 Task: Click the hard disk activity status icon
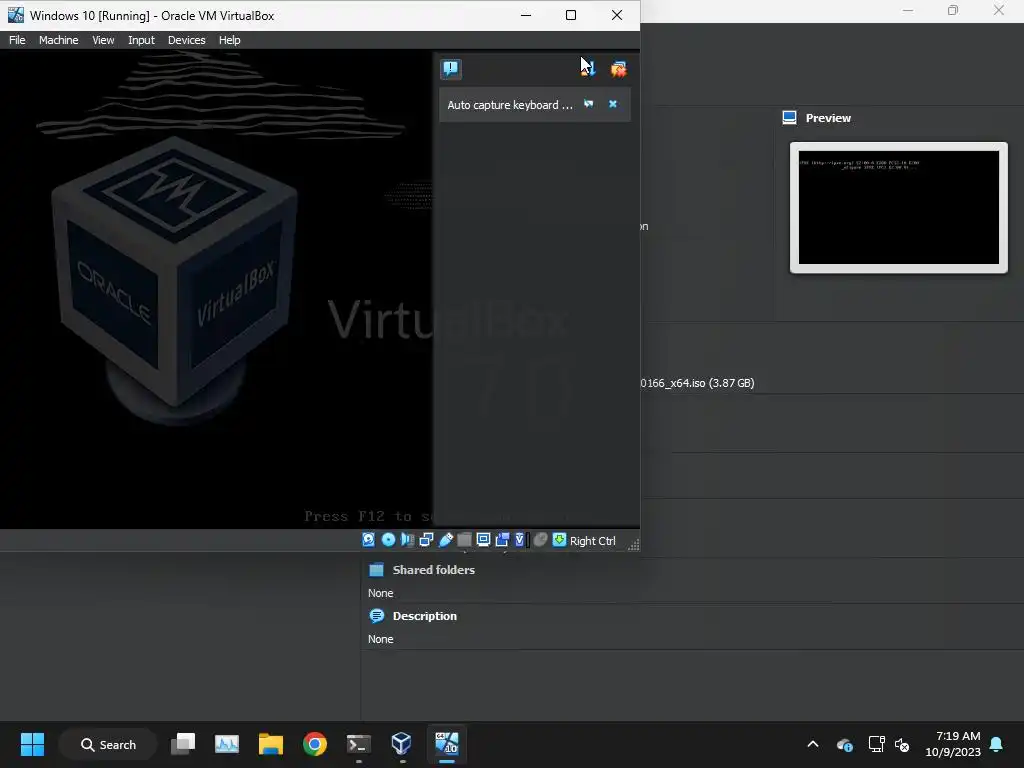click(x=368, y=539)
